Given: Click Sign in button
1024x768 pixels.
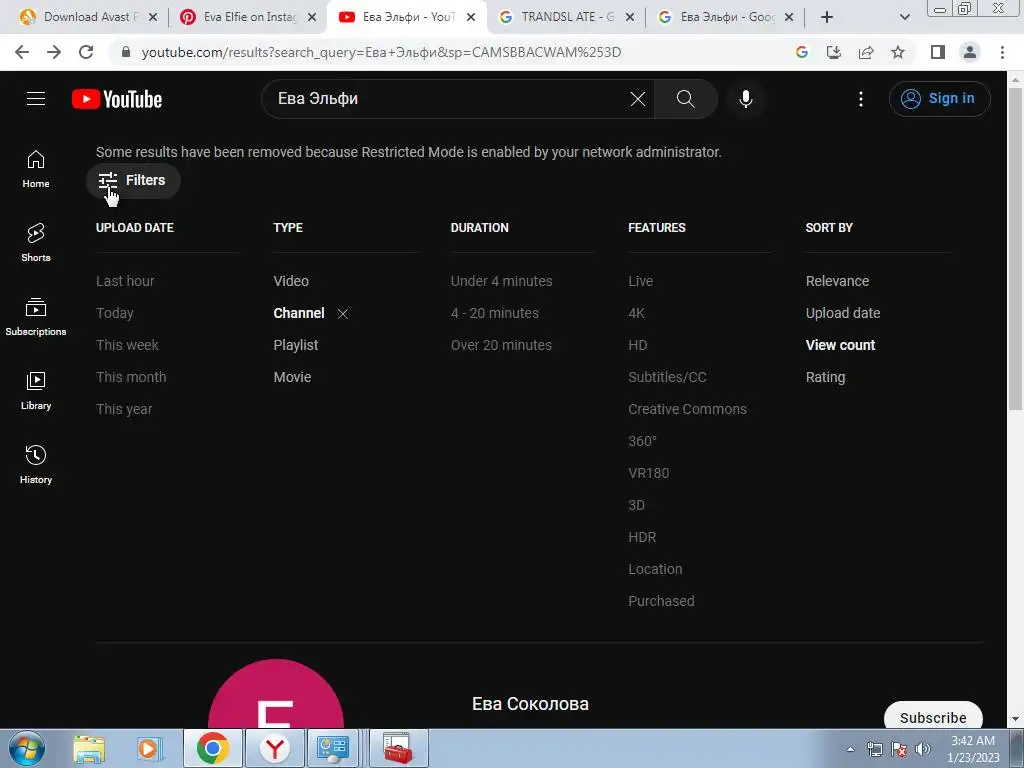Looking at the screenshot, I should [x=939, y=99].
